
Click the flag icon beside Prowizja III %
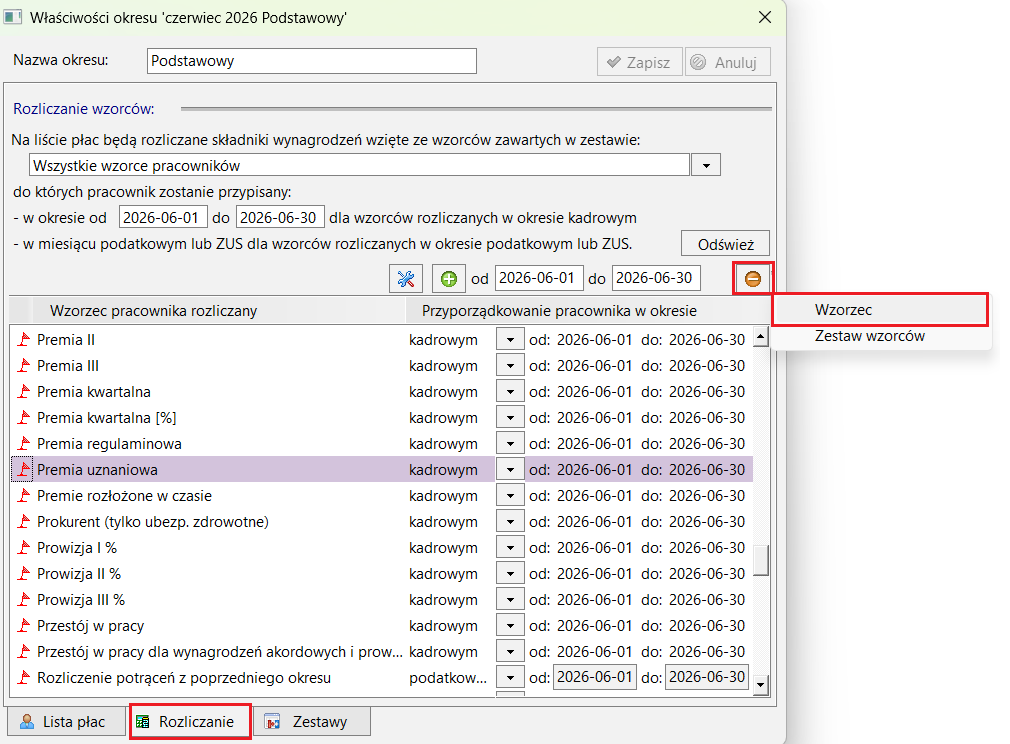coord(24,599)
